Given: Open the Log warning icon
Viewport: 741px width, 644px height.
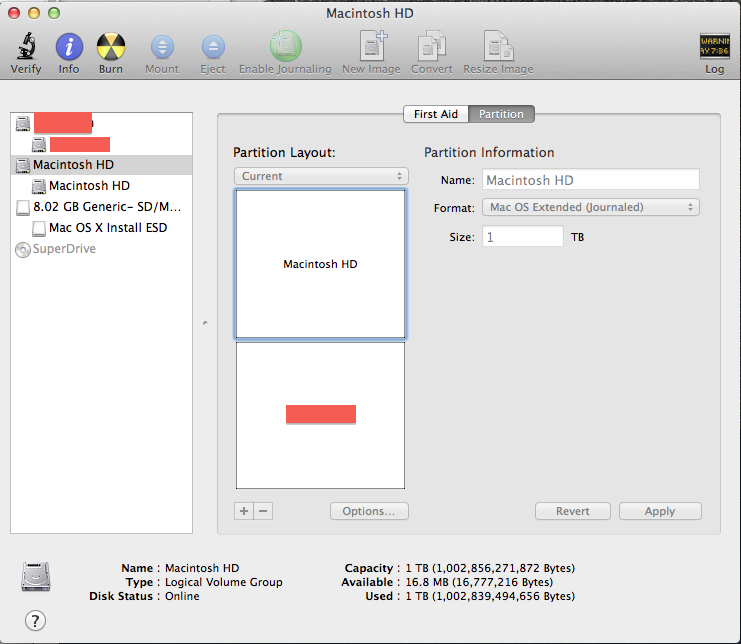Looking at the screenshot, I should pos(714,46).
